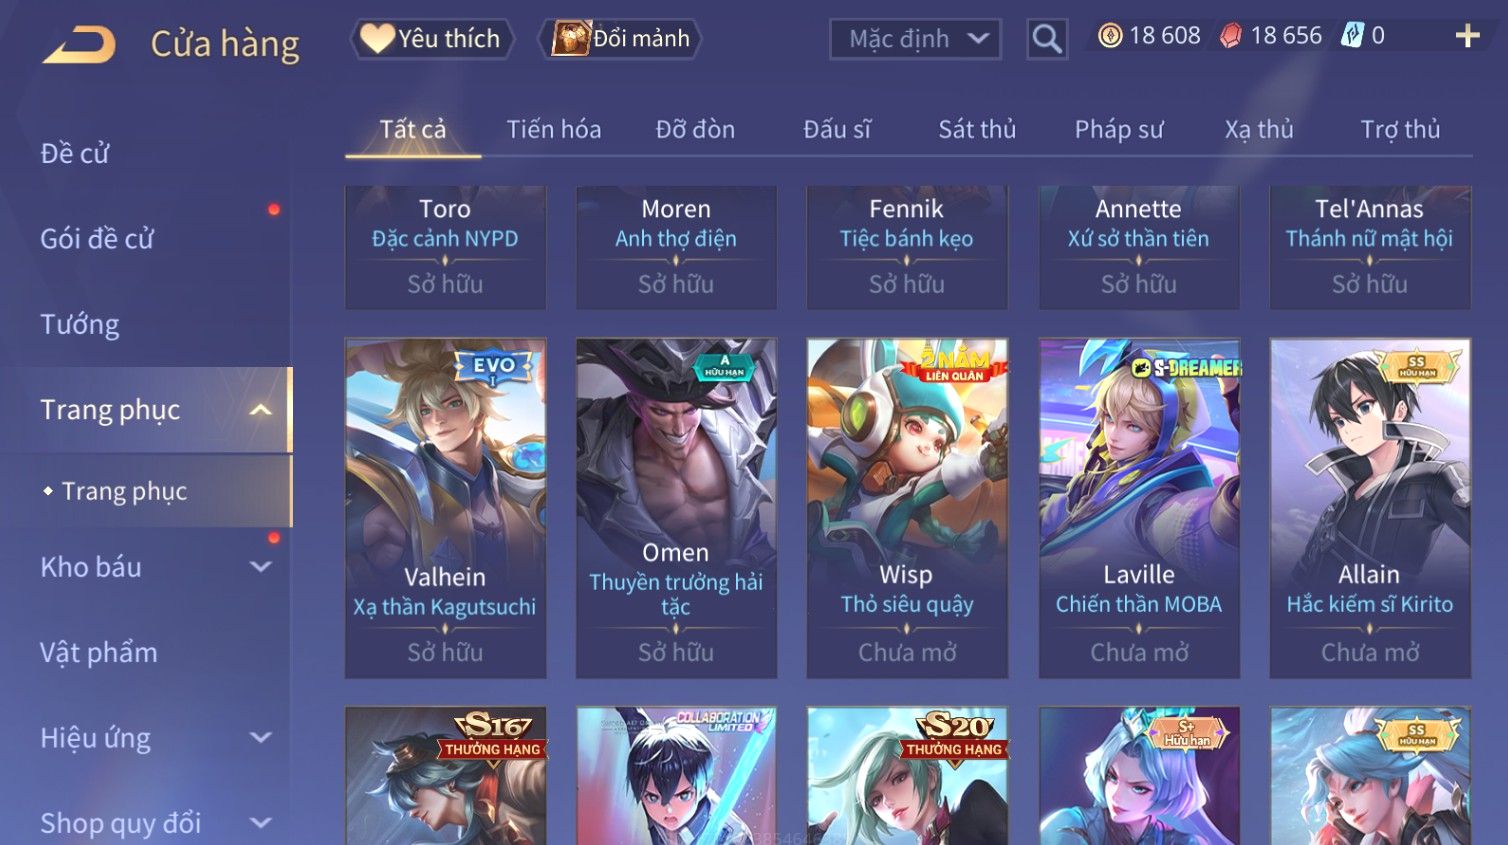Screen dimensions: 1508x845
Task: Open Đổi mảnh fragment exchange chest
Action: (x=620, y=39)
